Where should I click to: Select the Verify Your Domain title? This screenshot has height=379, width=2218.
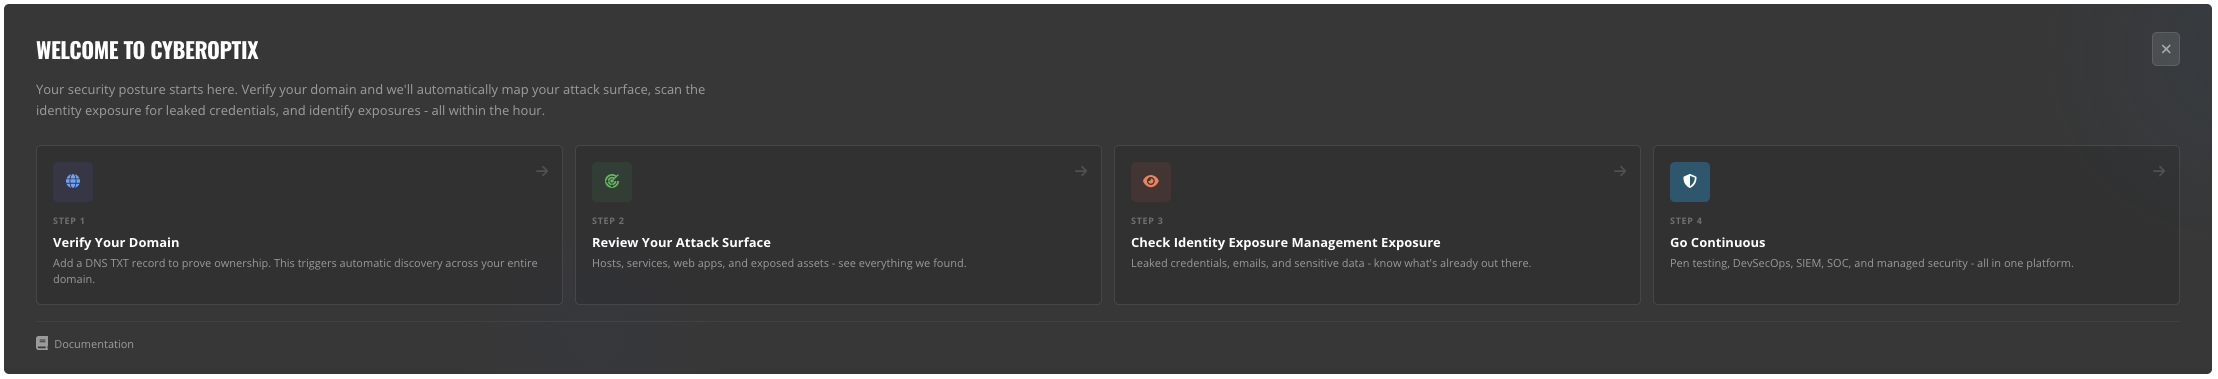pyautogui.click(x=116, y=242)
